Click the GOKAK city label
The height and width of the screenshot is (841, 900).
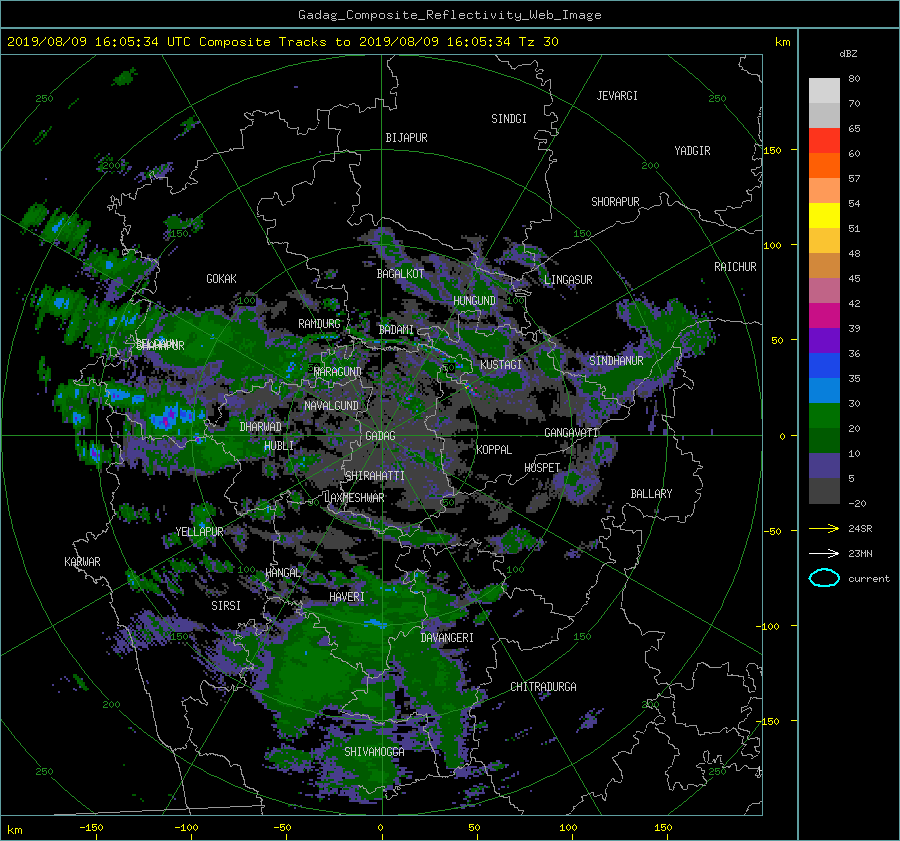(x=222, y=279)
